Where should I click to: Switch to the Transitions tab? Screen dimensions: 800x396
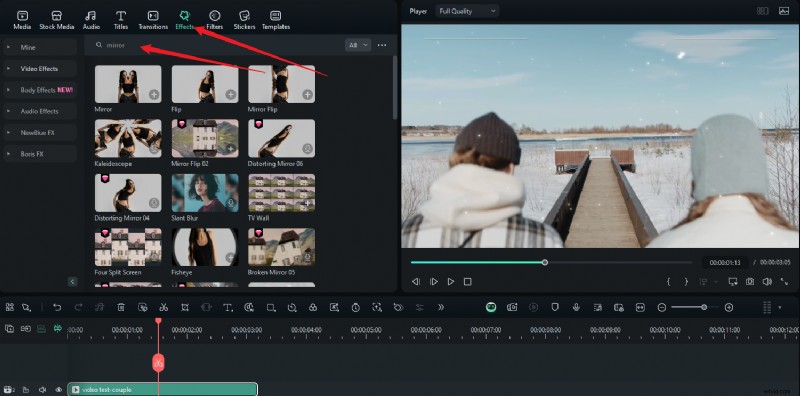click(153, 20)
